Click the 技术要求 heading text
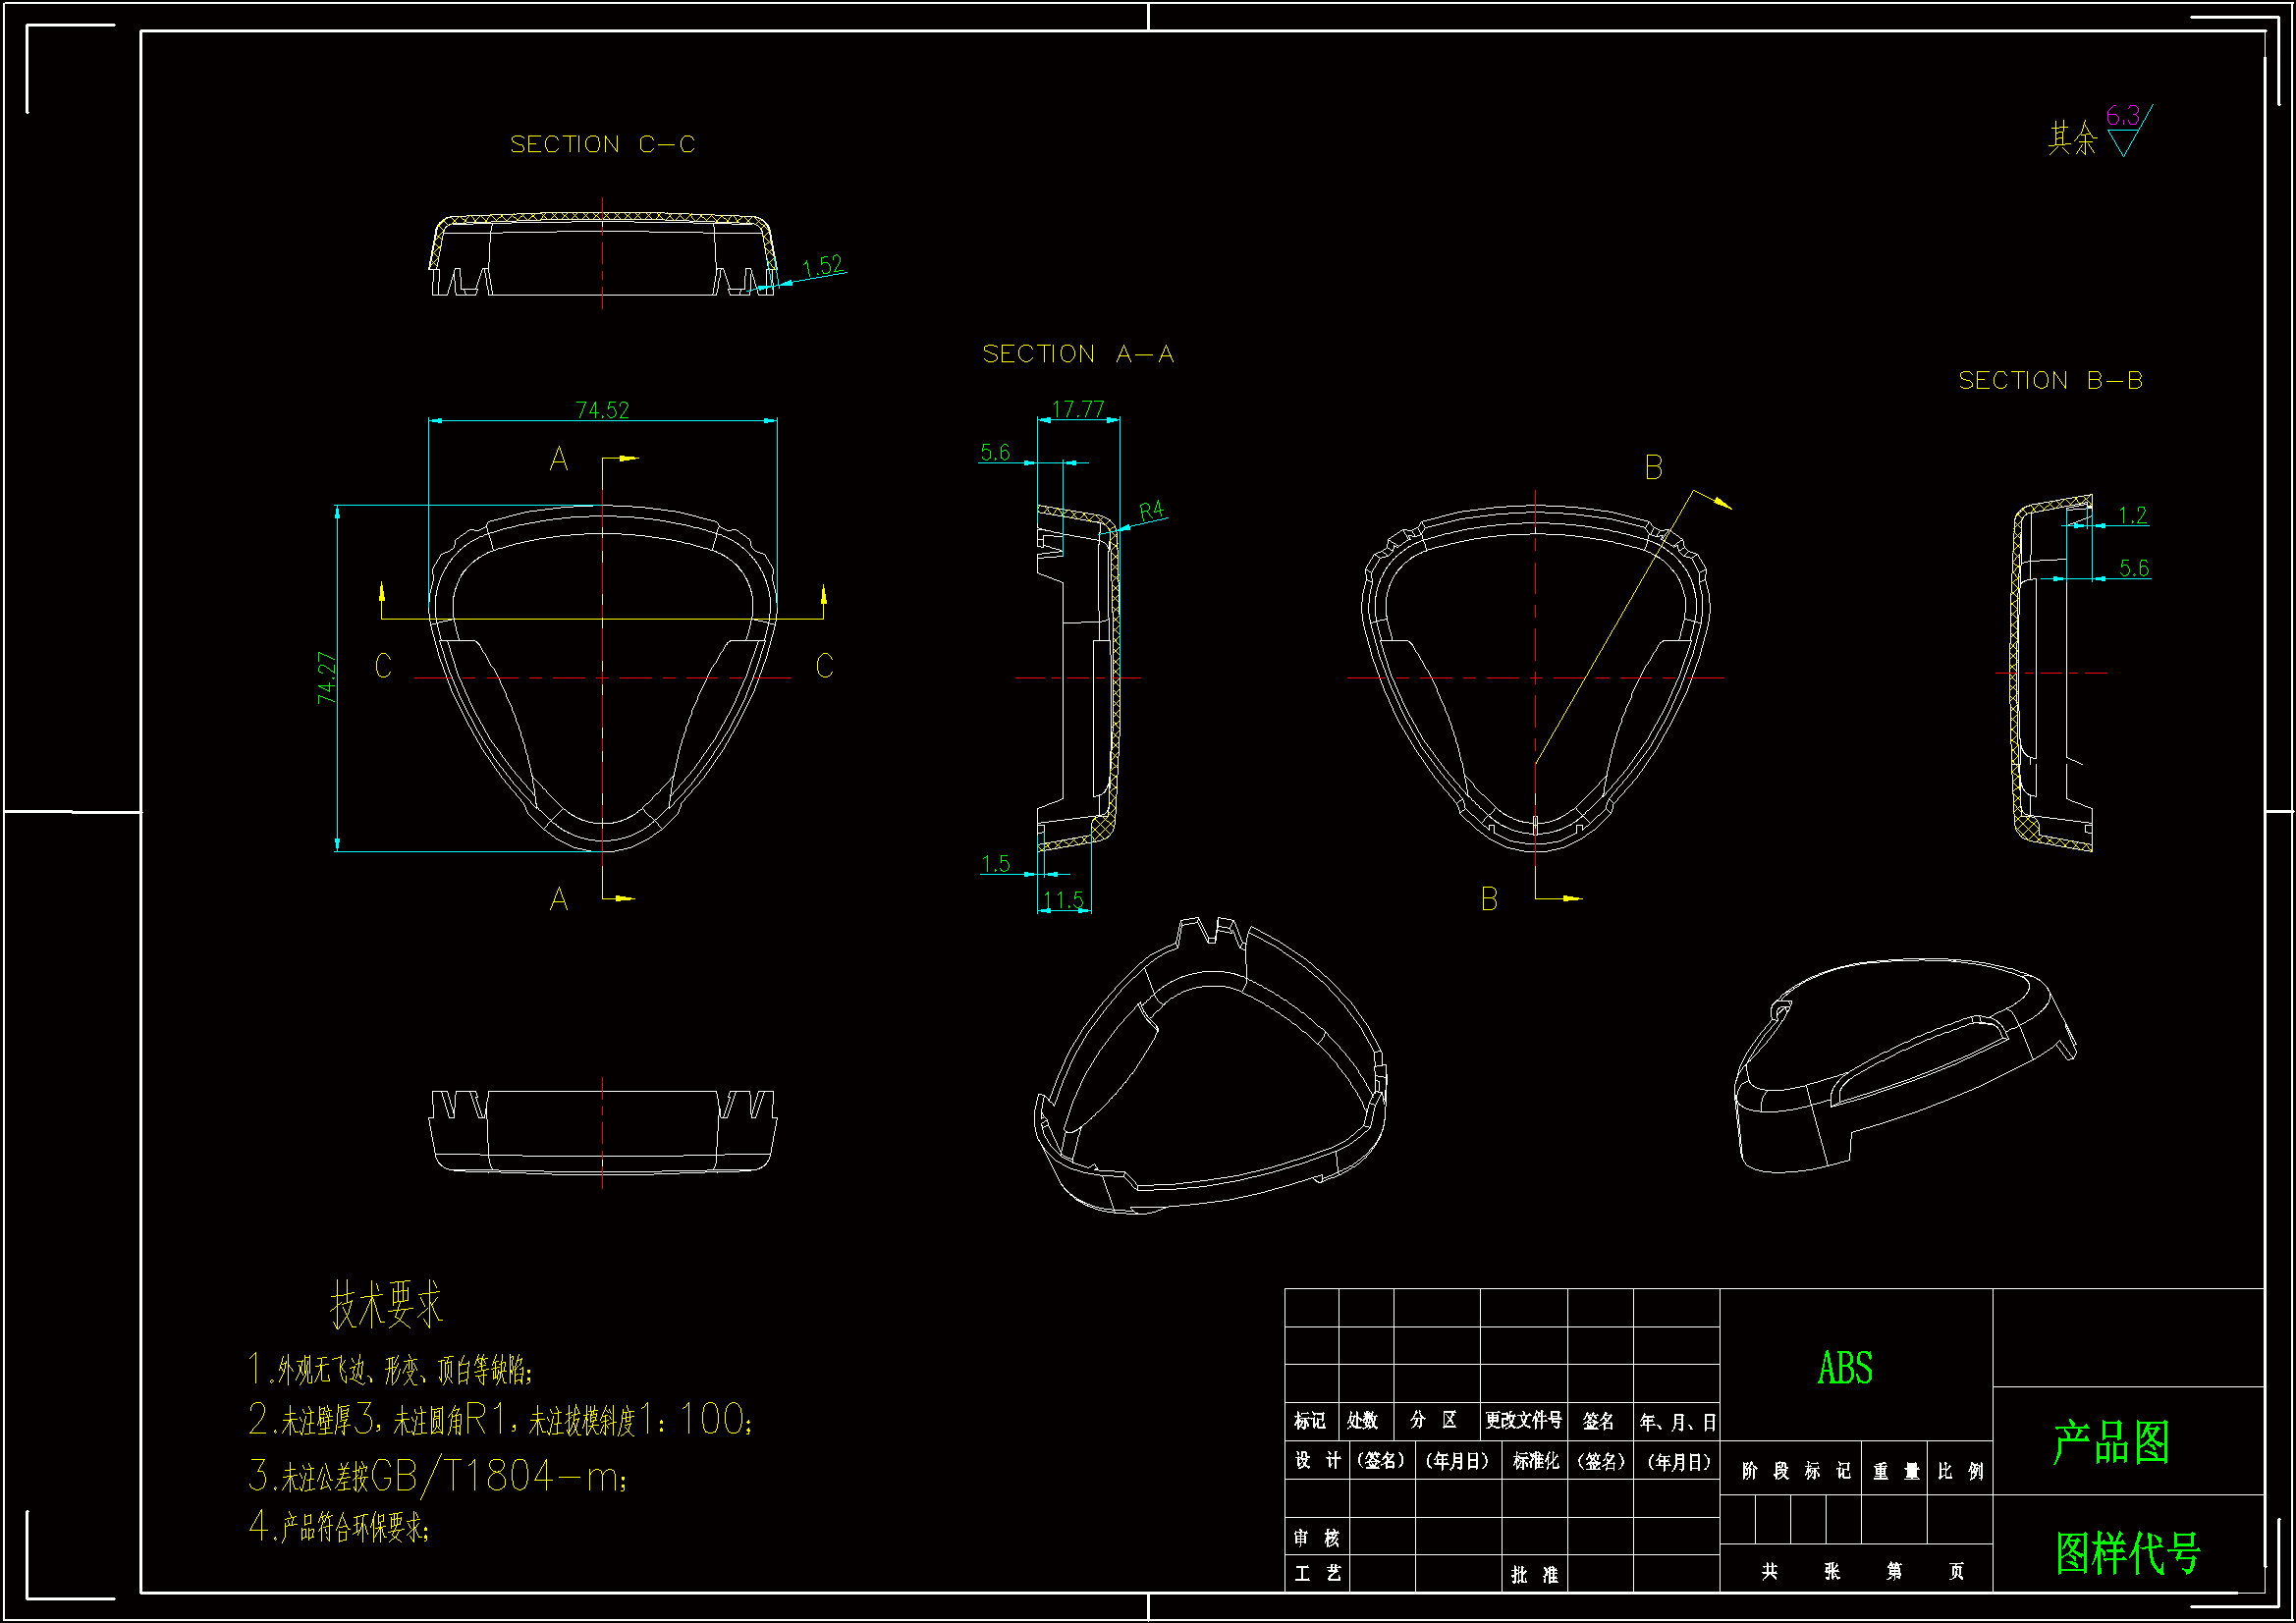Viewport: 2296px width, 1623px height. pyautogui.click(x=386, y=1305)
